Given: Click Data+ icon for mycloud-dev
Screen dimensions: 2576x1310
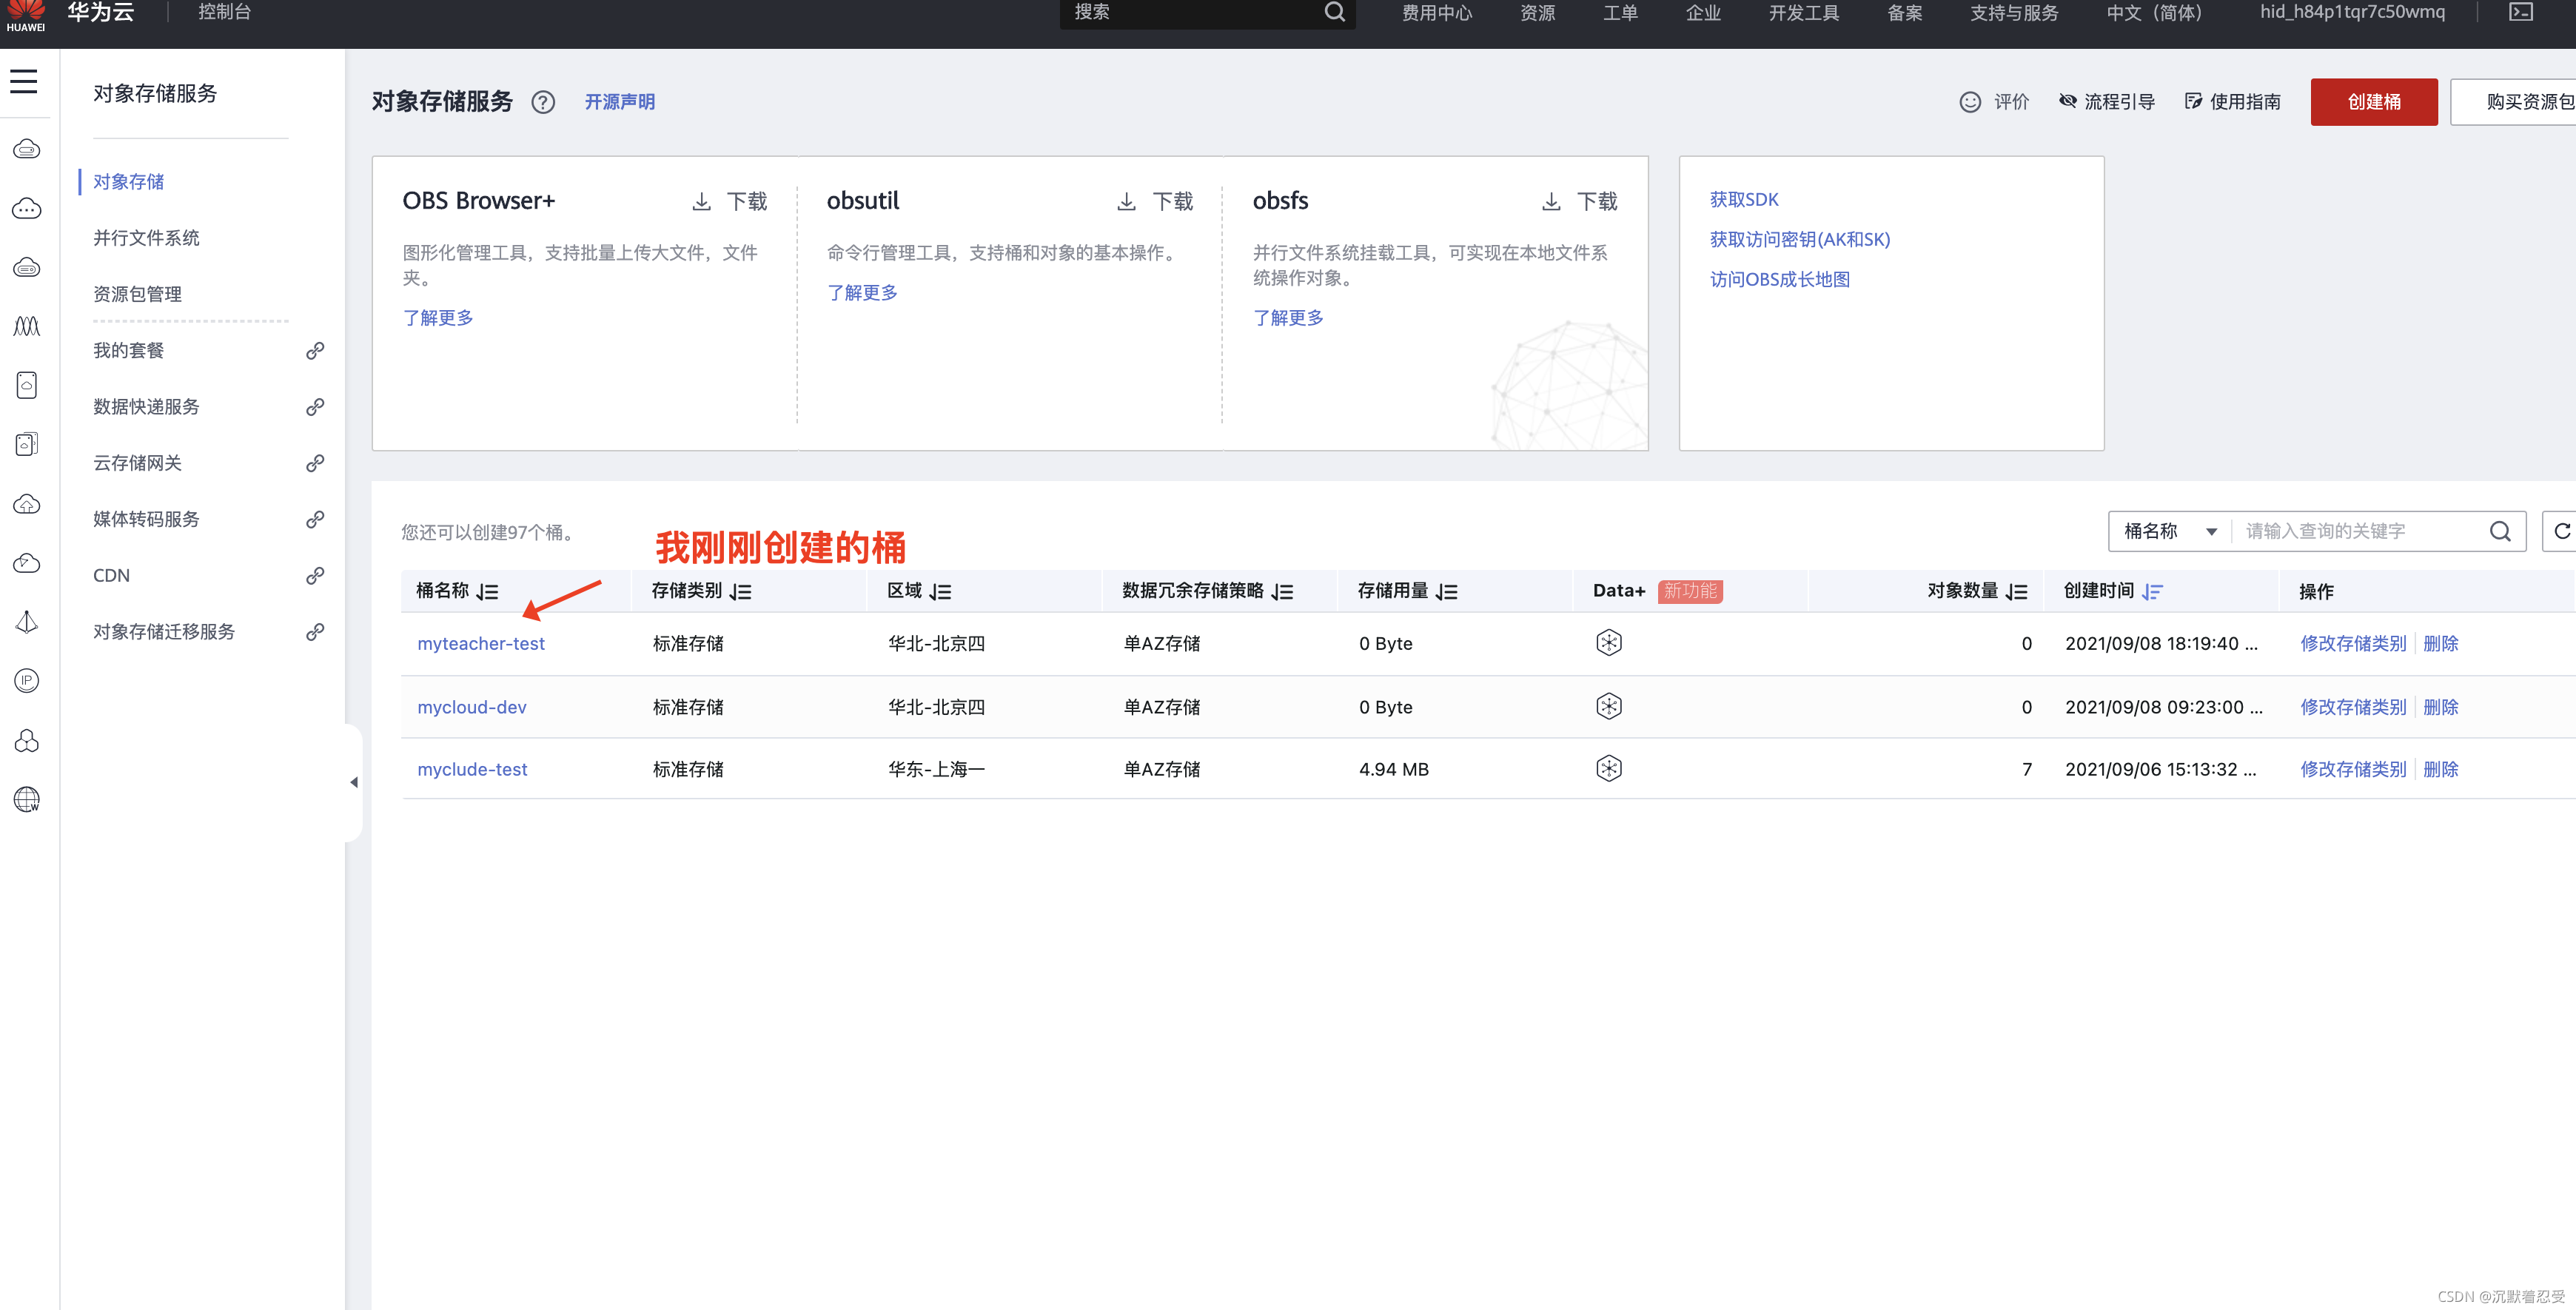Looking at the screenshot, I should 1609,707.
